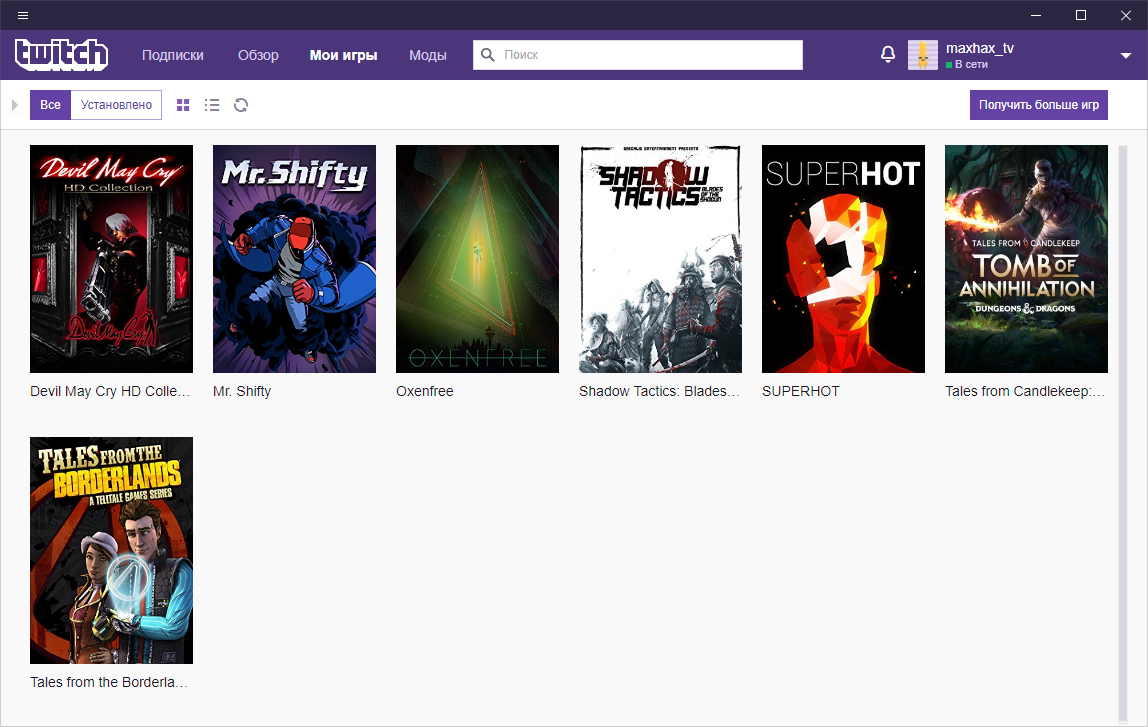Viewport: 1148px width, 727px height.
Task: Open the Моды tab
Action: click(x=428, y=55)
